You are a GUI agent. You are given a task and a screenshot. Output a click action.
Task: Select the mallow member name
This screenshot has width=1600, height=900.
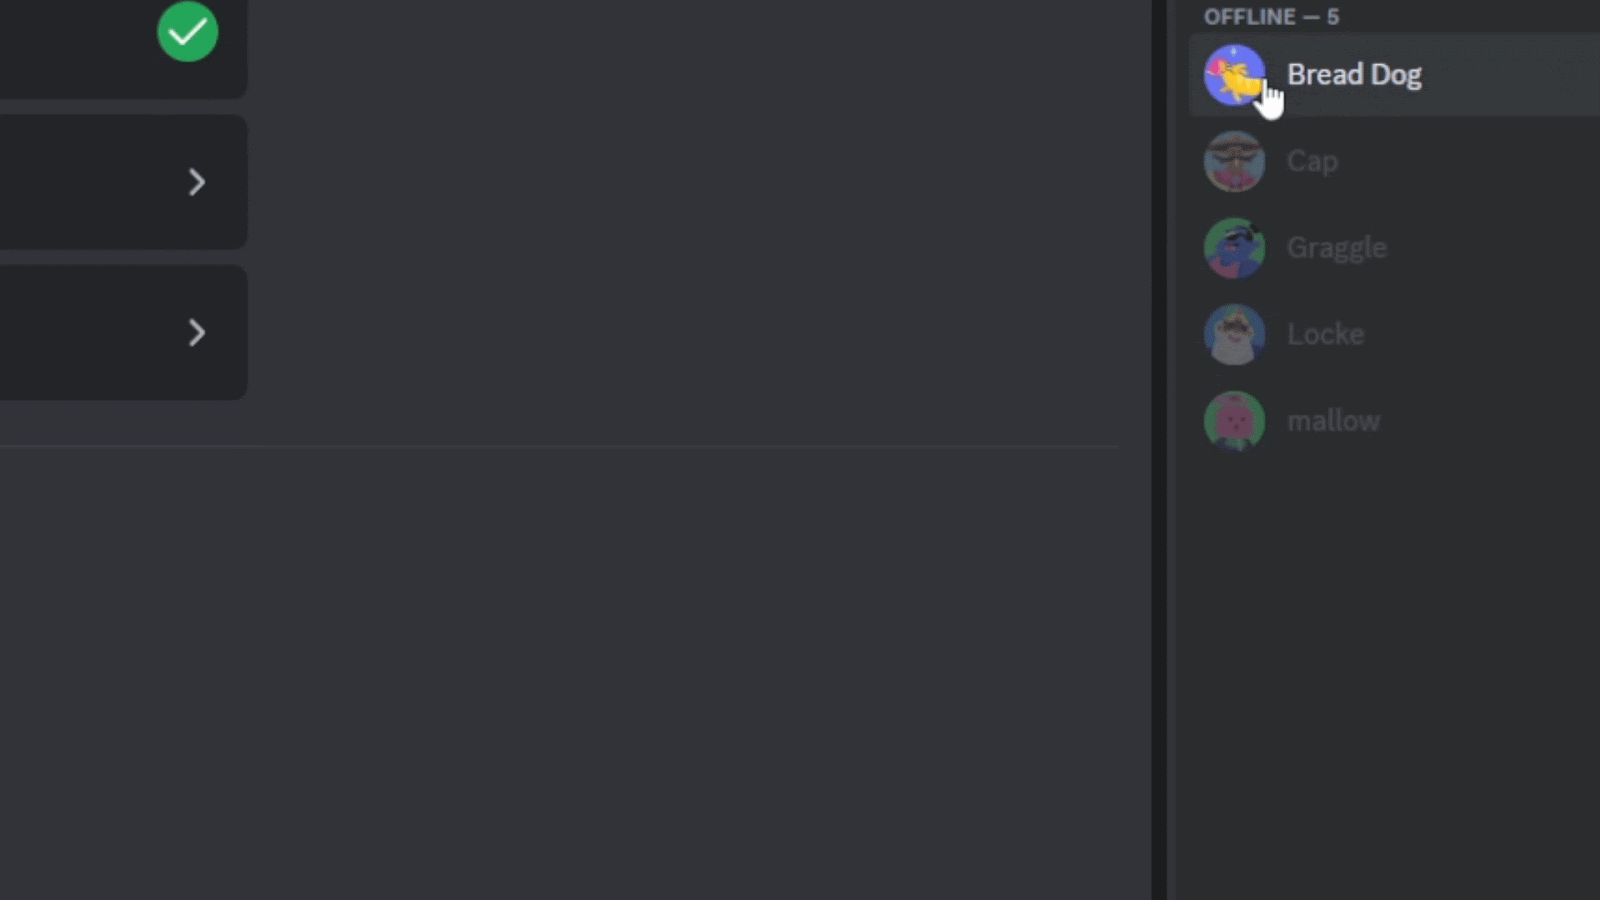(x=1333, y=421)
